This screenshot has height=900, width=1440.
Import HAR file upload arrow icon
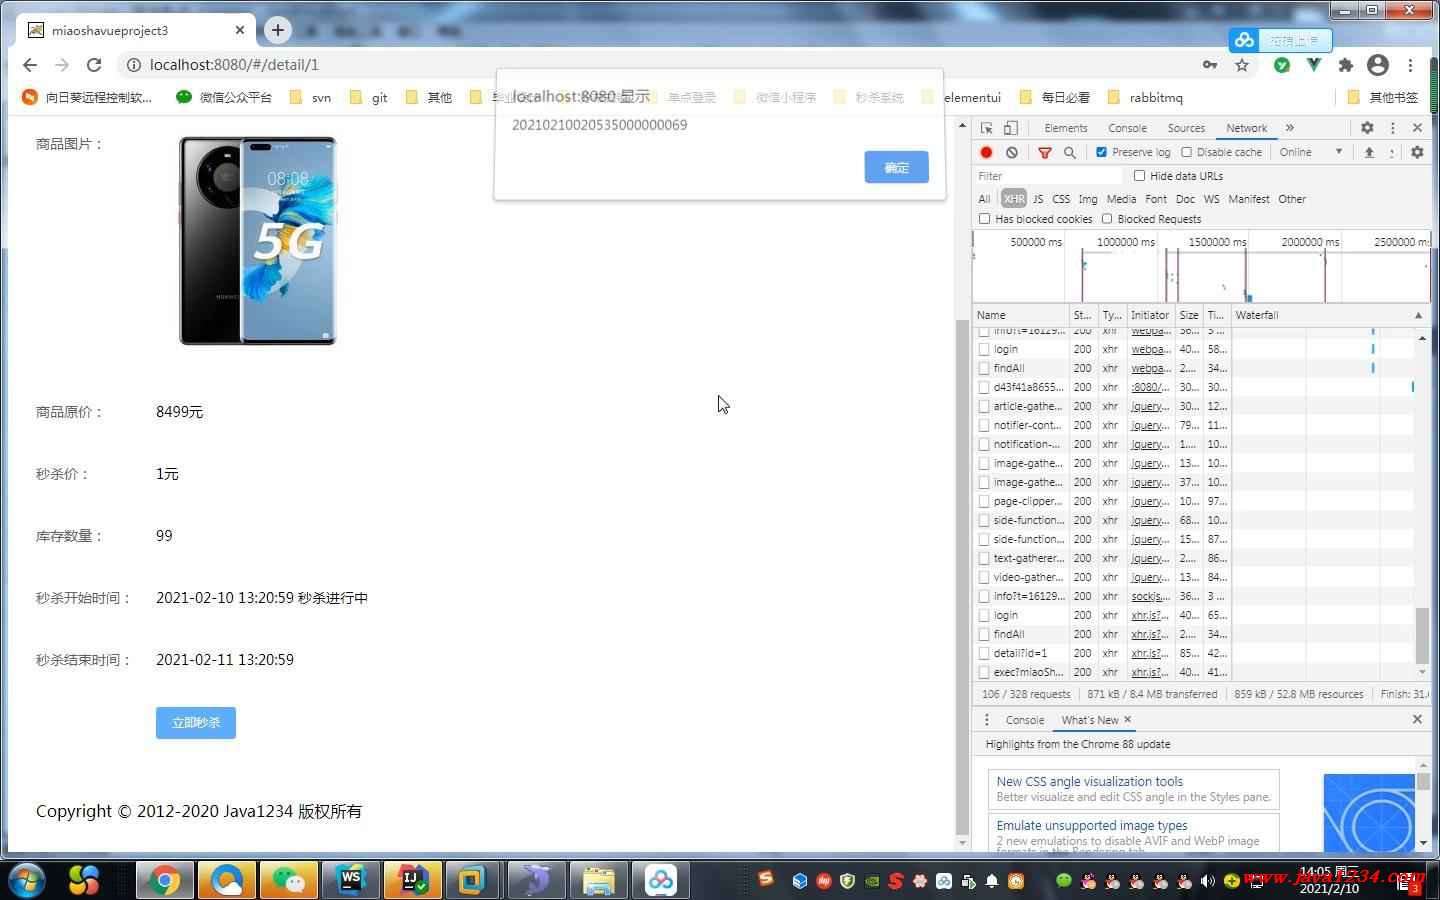coord(1369,152)
